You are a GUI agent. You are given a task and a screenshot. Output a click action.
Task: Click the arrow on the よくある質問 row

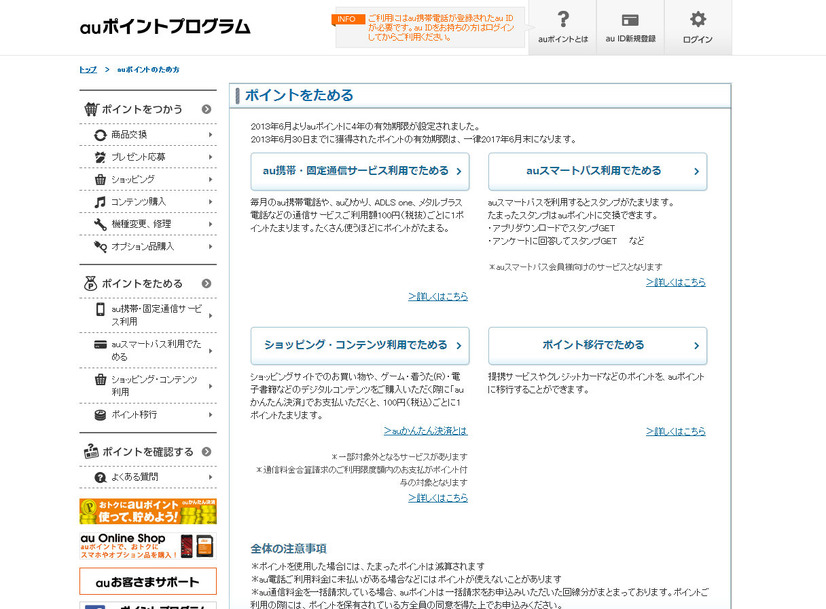(x=210, y=477)
